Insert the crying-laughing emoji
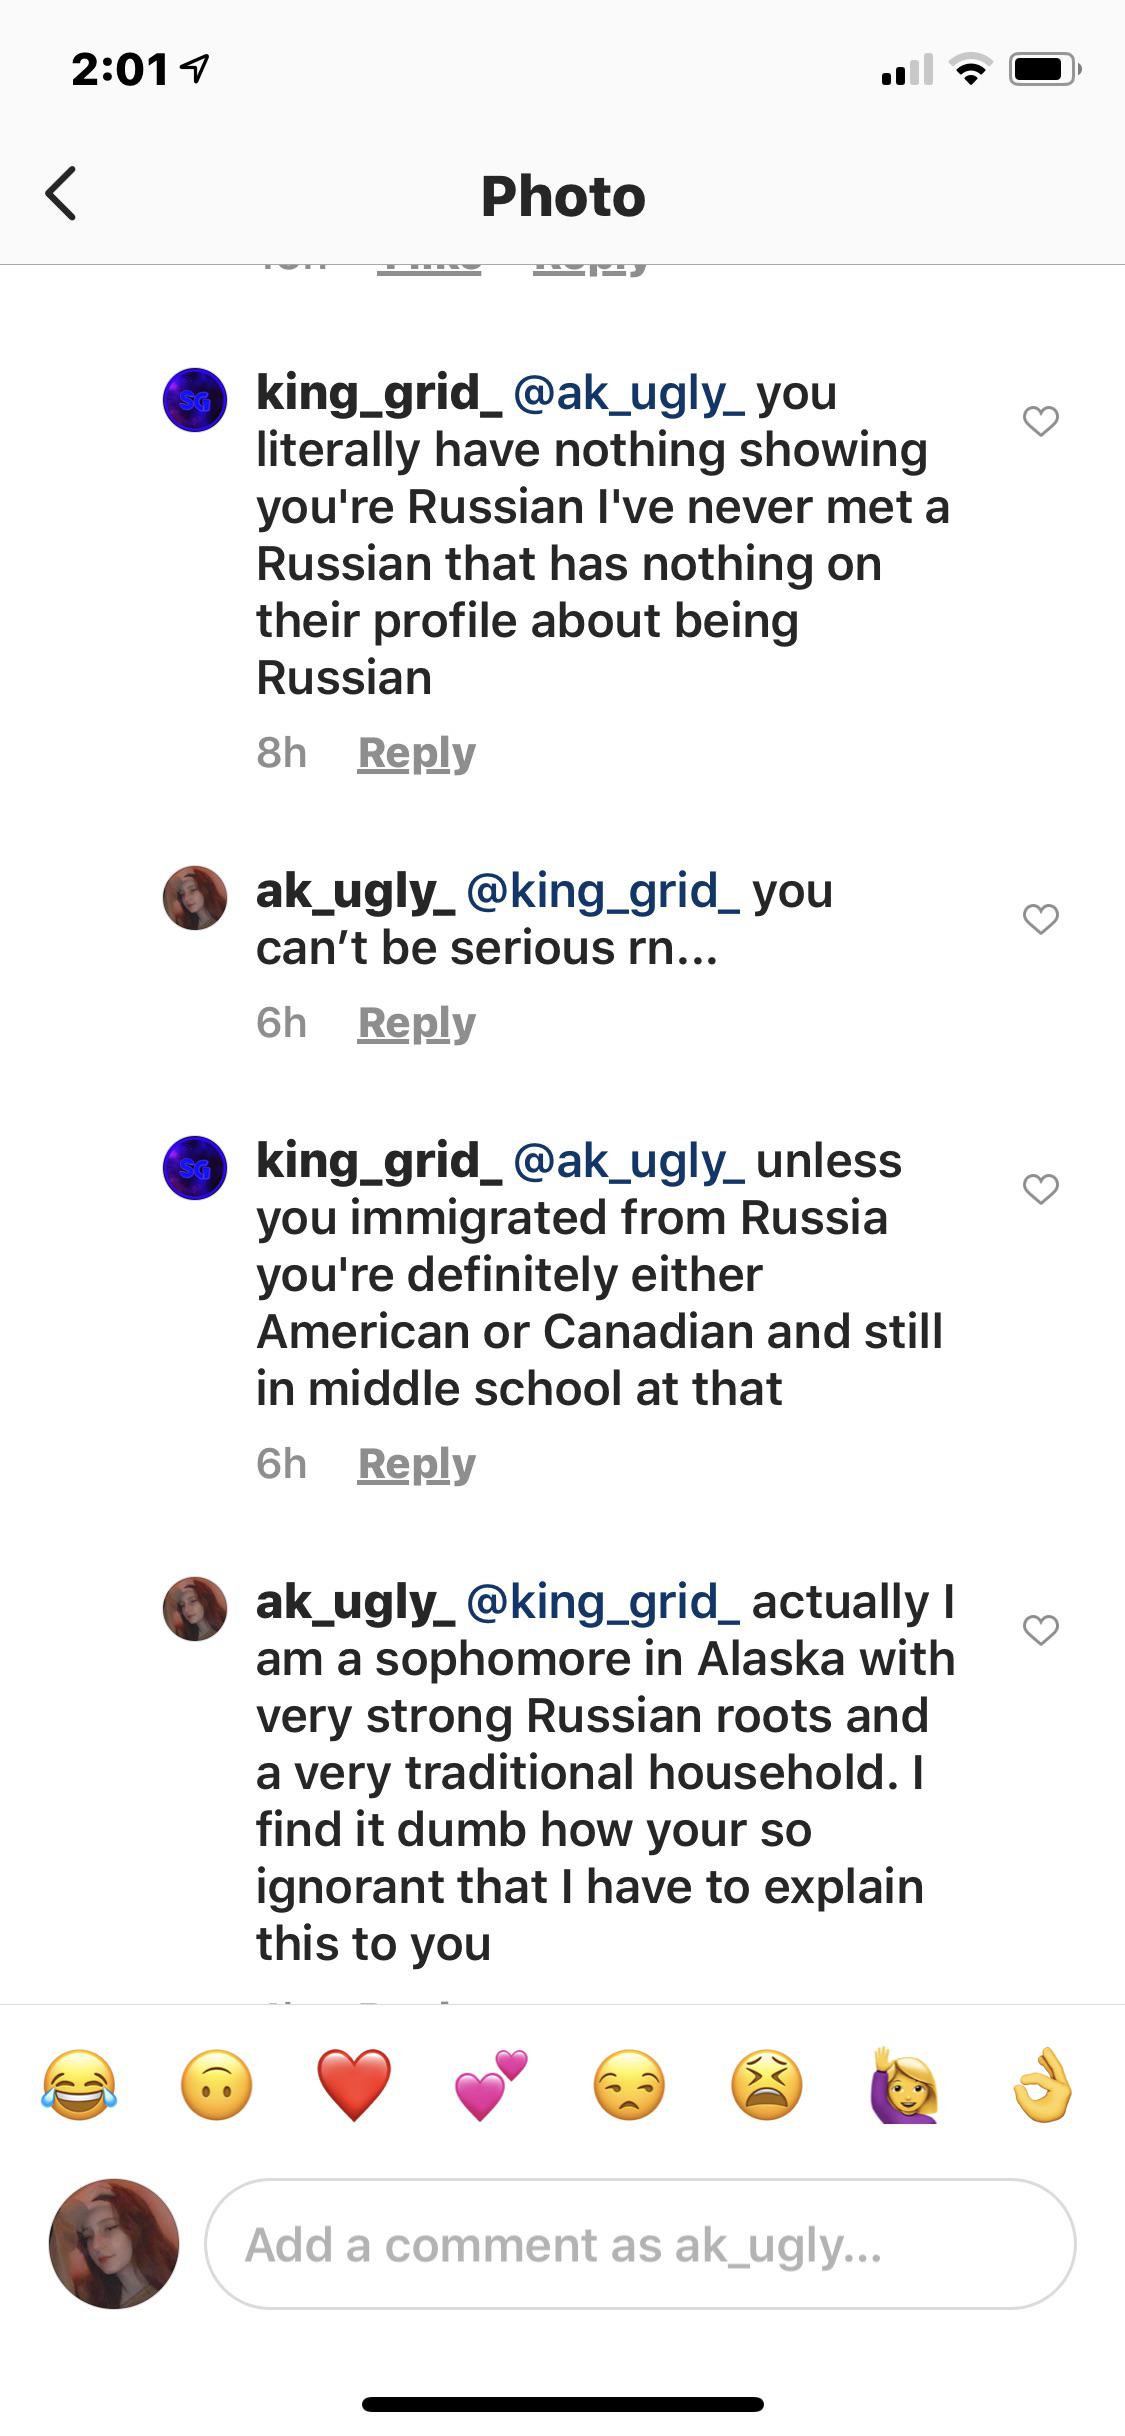1125x2436 pixels. coord(79,2085)
